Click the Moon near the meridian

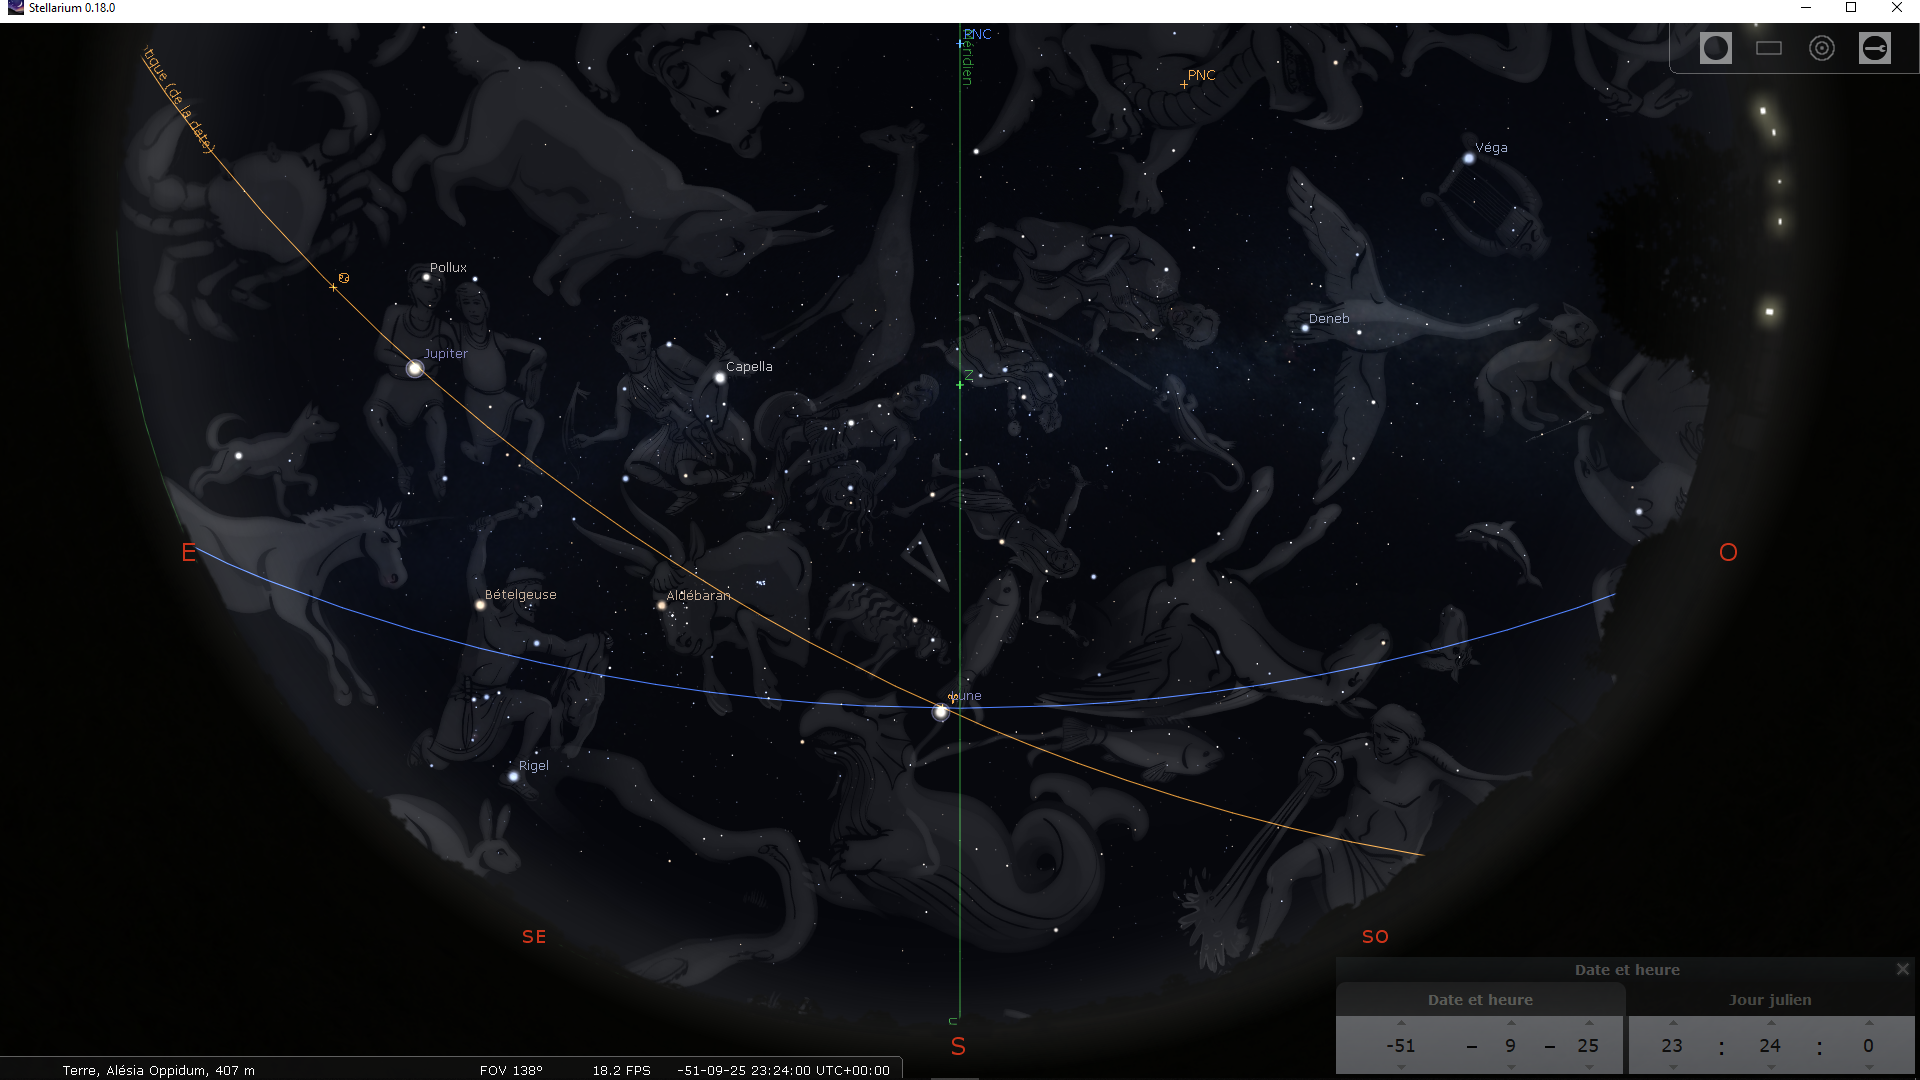pyautogui.click(x=940, y=712)
